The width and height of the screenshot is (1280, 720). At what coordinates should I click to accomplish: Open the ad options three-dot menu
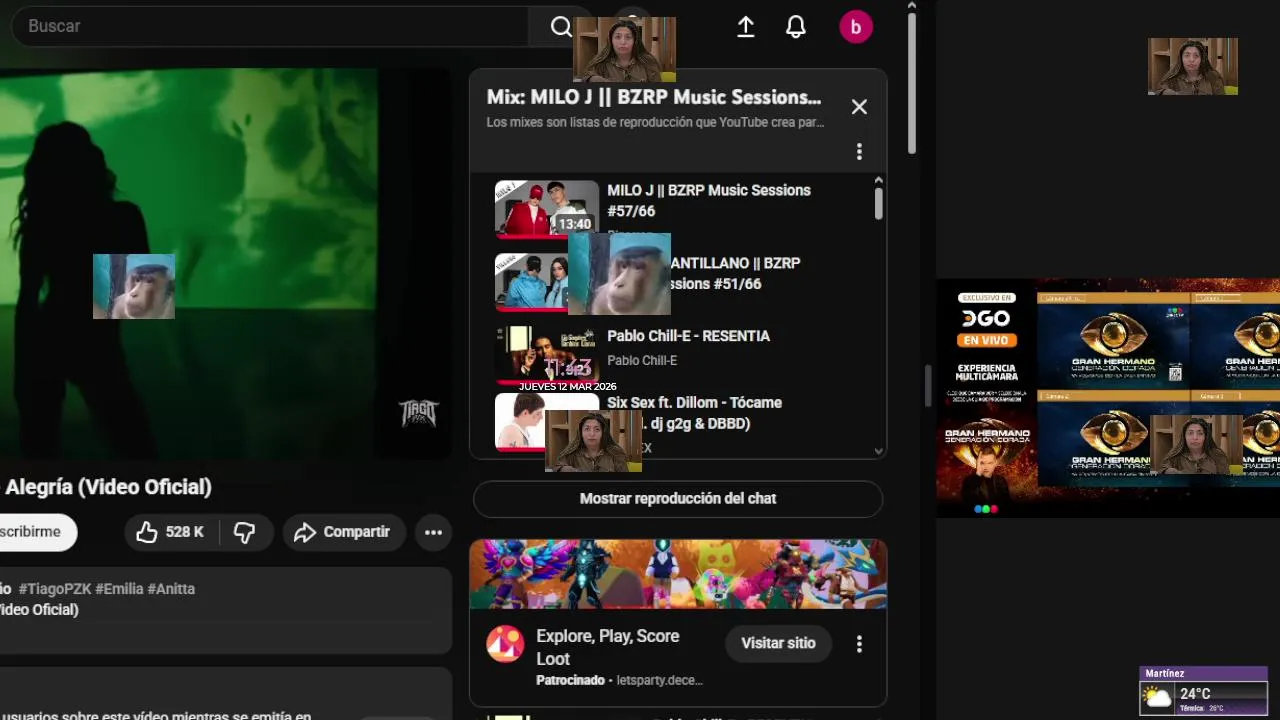point(859,644)
